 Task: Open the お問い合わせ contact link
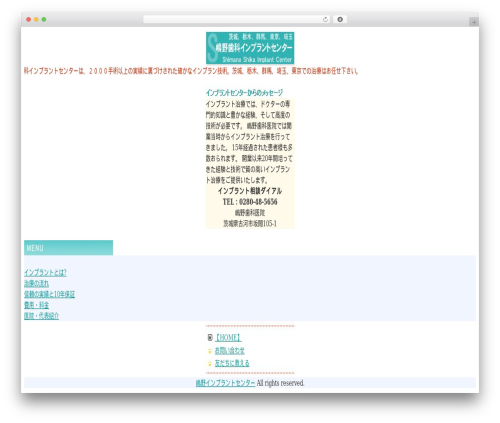pos(230,351)
